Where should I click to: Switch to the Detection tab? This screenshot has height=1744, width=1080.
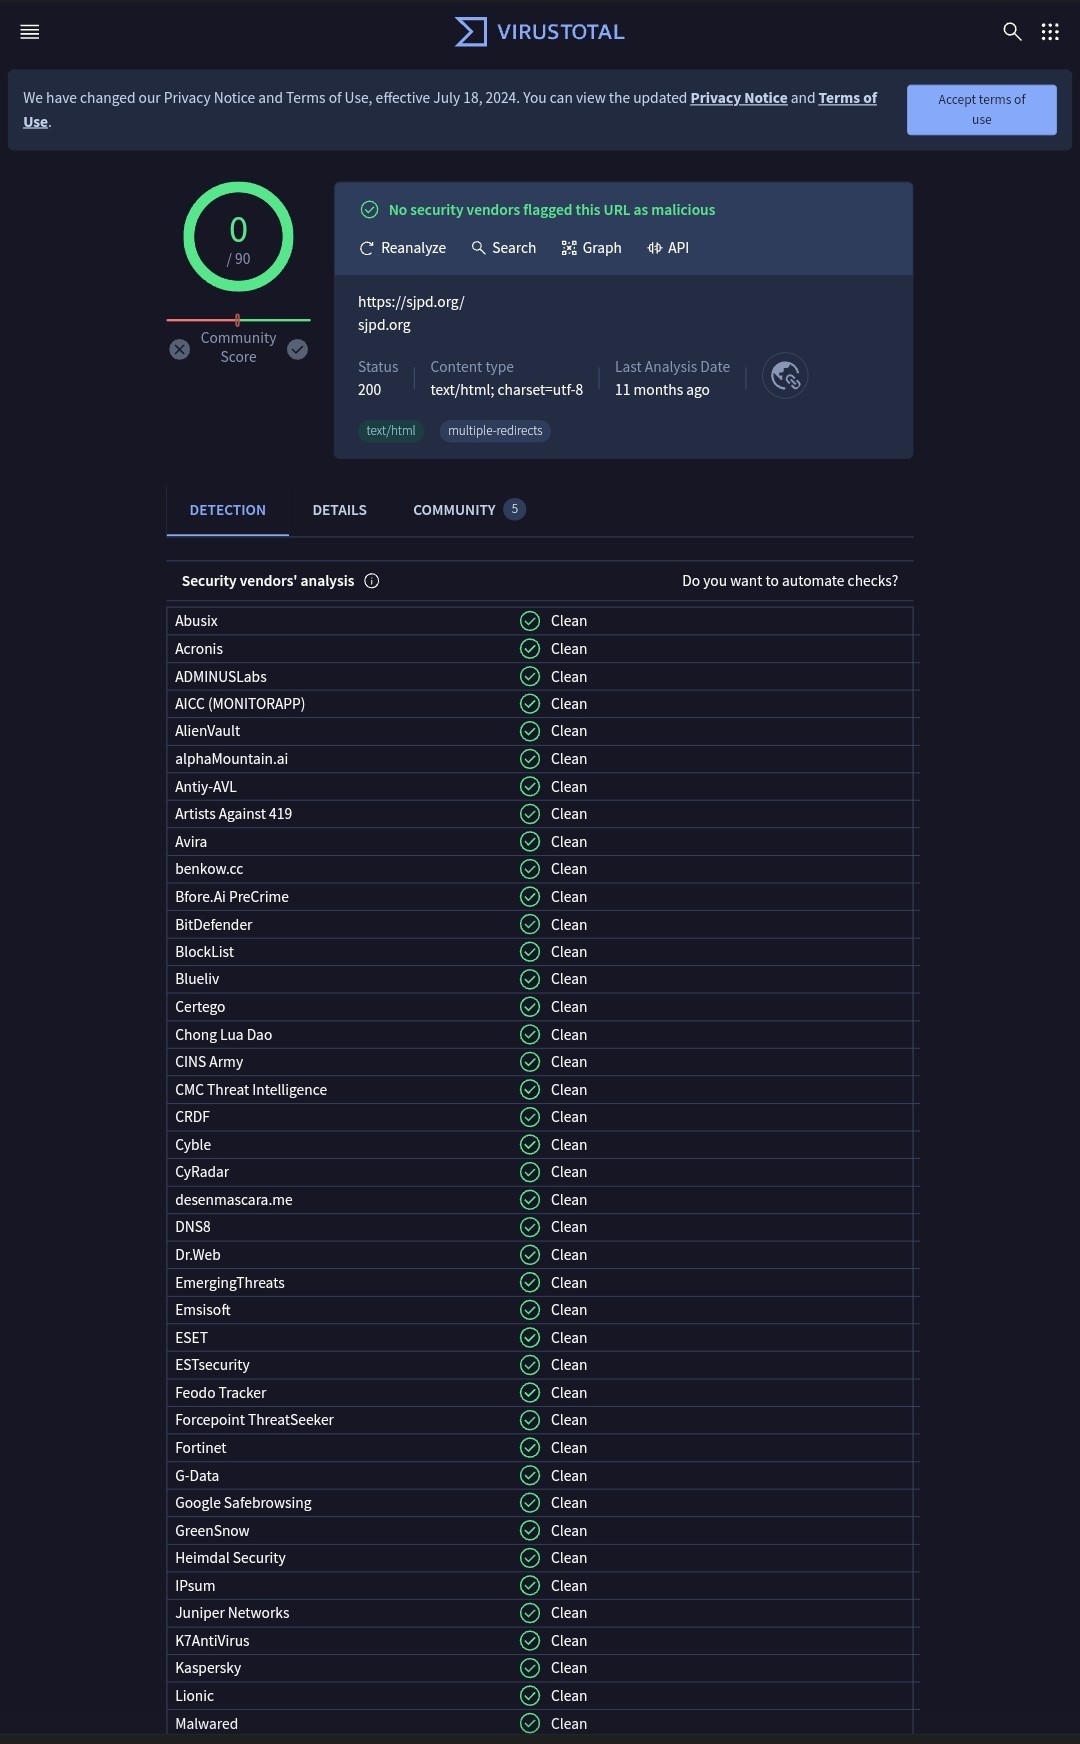tap(228, 510)
